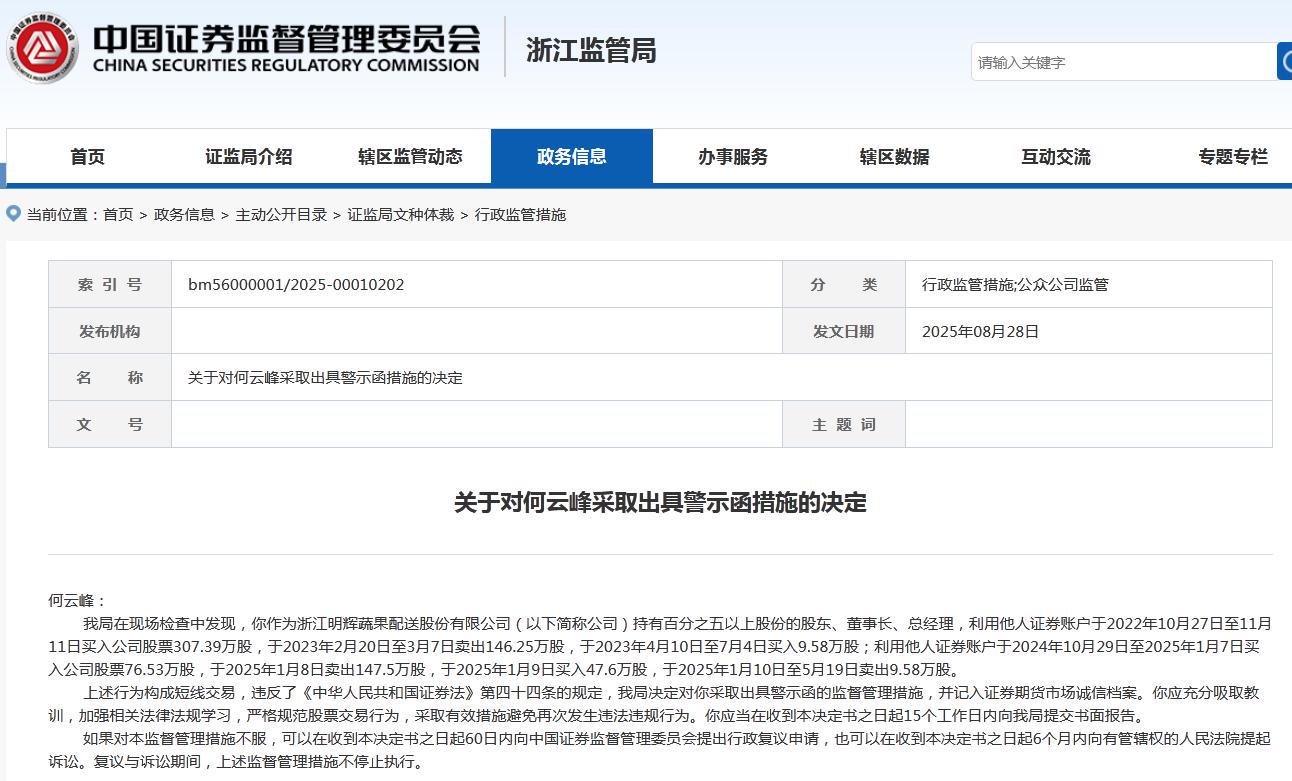
Task: Click the 名称 cell document title text
Action: pos(325,378)
